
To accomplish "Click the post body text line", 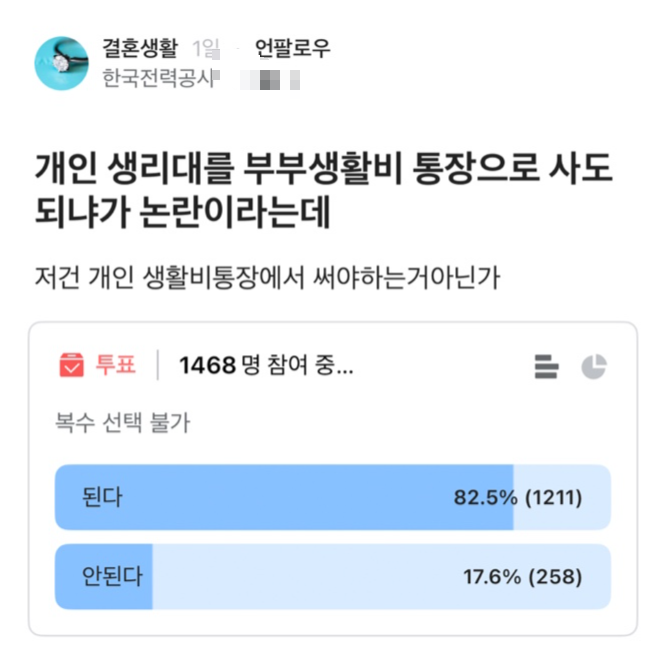I will pos(267,276).
